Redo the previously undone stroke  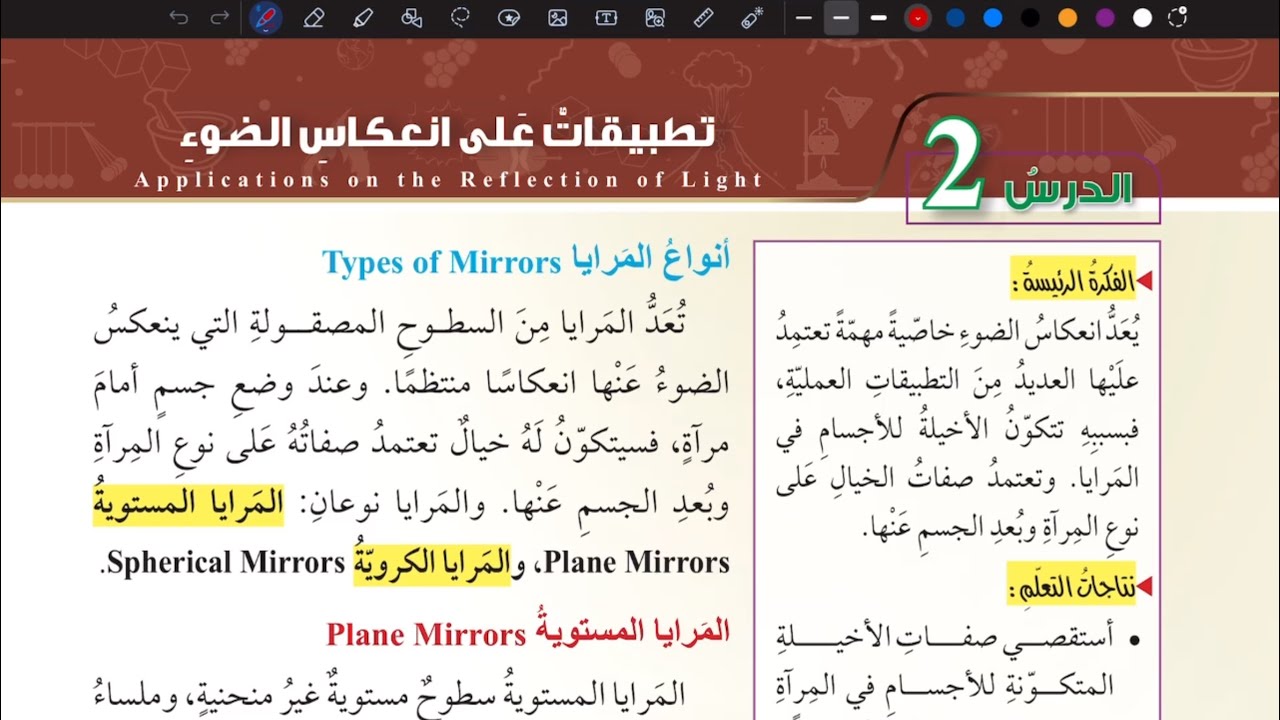[x=220, y=18]
